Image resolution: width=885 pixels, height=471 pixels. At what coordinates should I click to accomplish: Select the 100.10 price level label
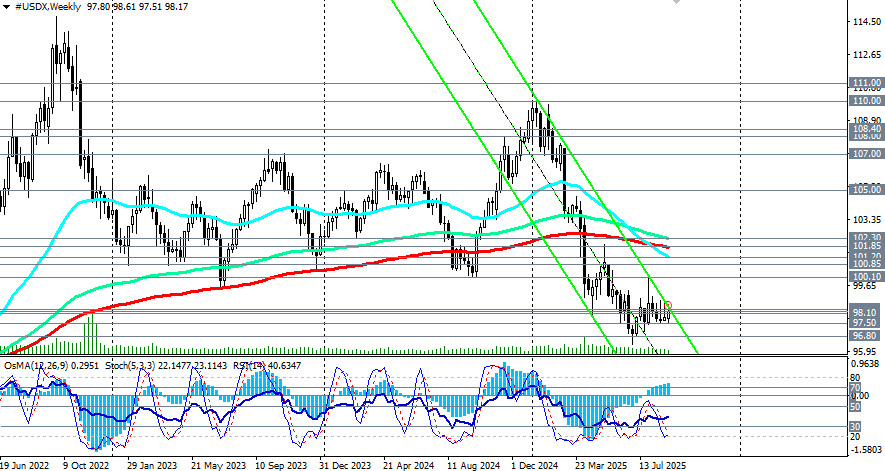coord(867,276)
